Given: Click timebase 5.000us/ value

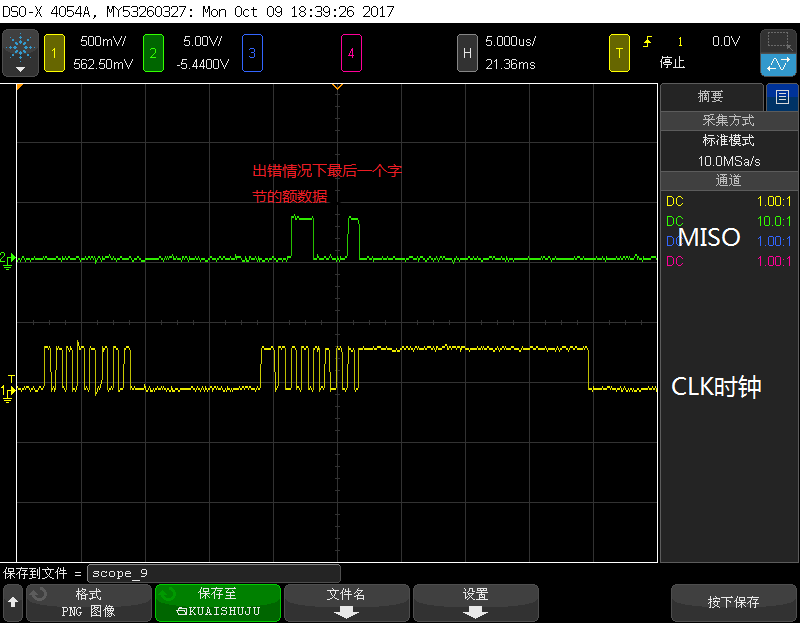Looking at the screenshot, I should click(x=510, y=41).
